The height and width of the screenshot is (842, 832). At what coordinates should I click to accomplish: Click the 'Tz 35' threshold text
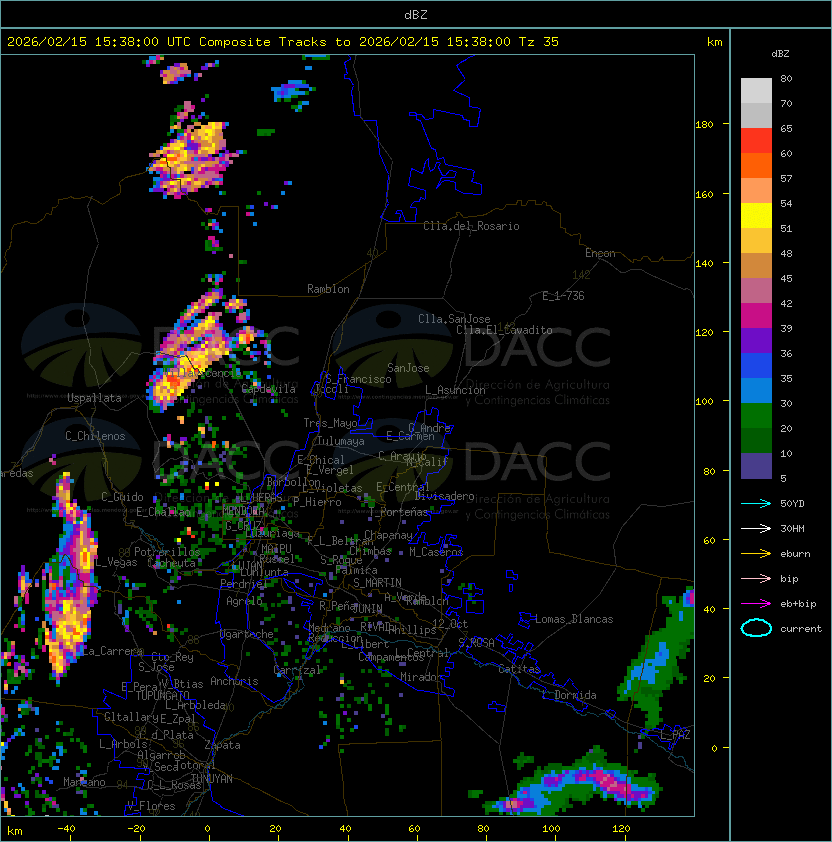[539, 42]
